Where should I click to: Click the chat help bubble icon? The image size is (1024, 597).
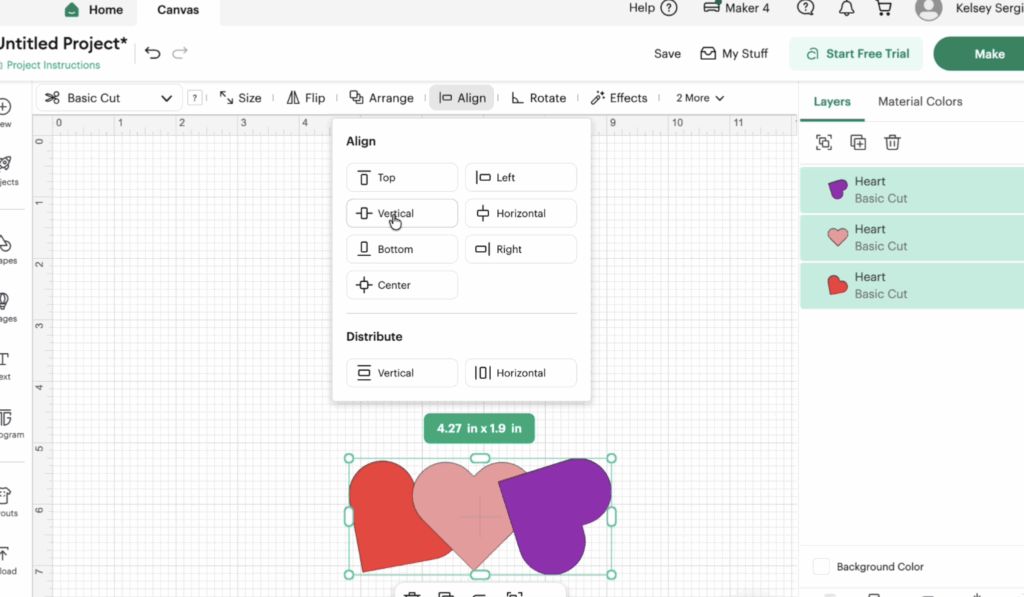click(806, 8)
